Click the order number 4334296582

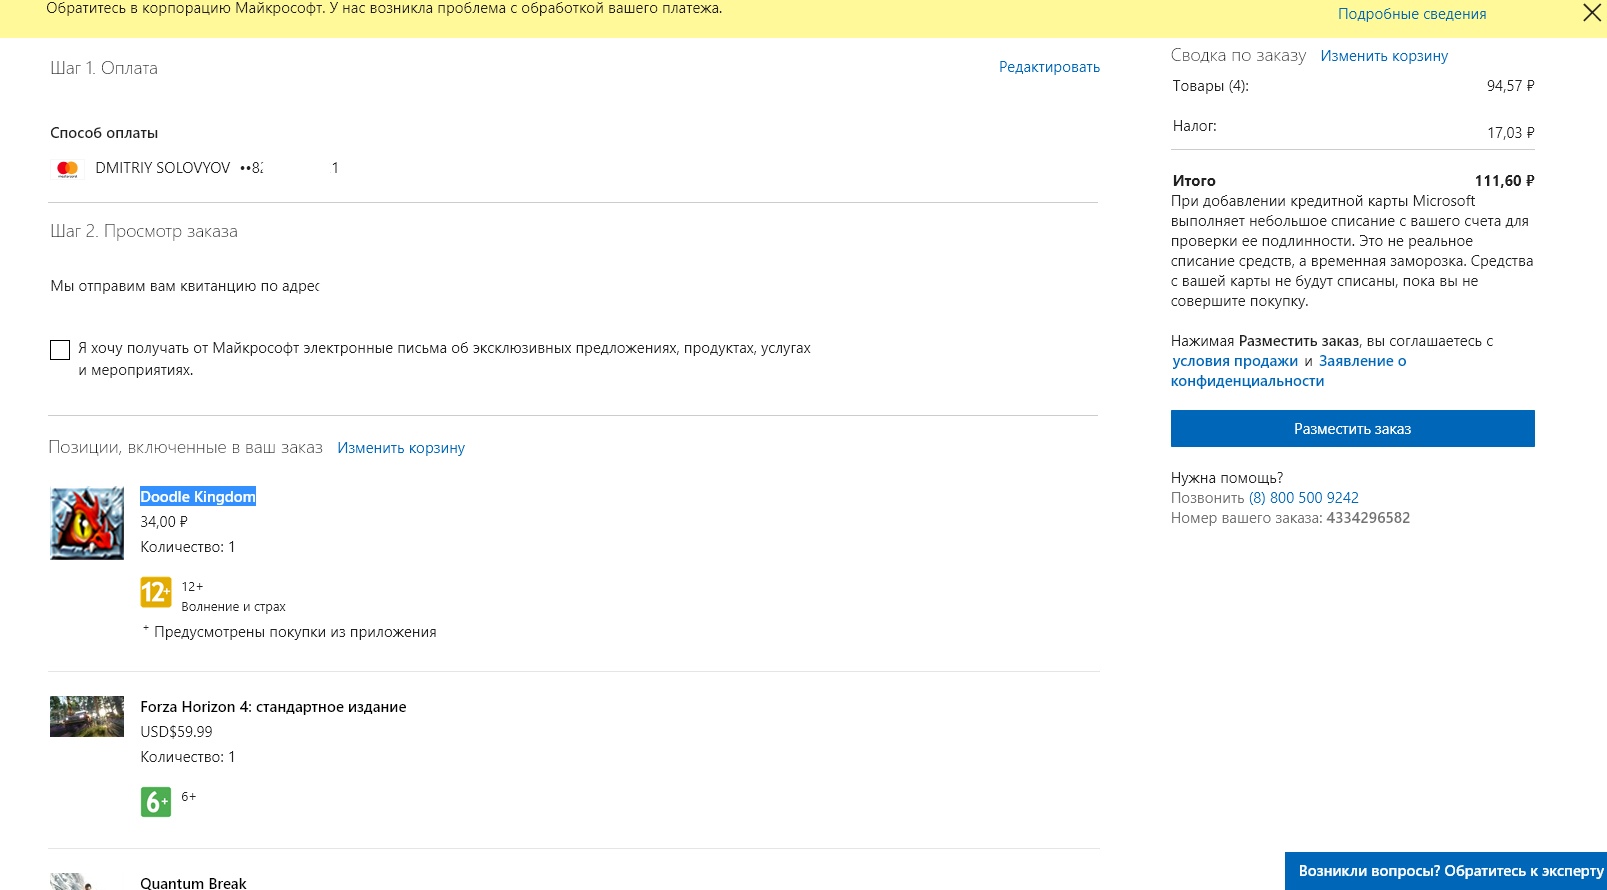(1368, 518)
